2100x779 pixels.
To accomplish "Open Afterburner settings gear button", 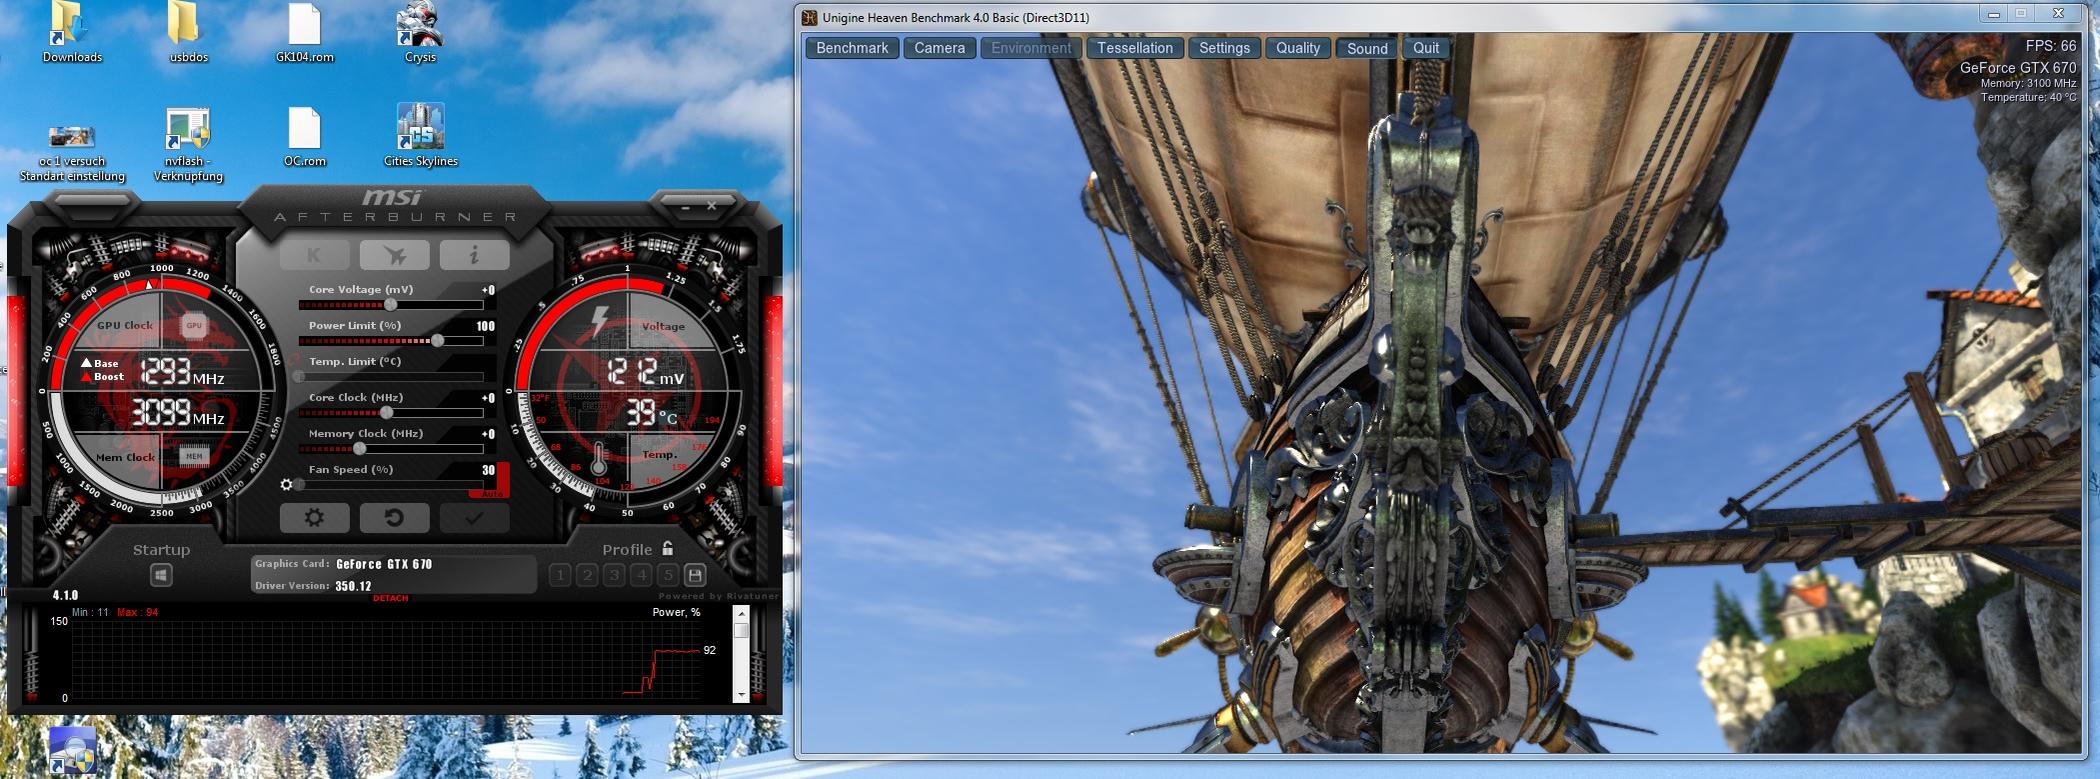I will (314, 517).
